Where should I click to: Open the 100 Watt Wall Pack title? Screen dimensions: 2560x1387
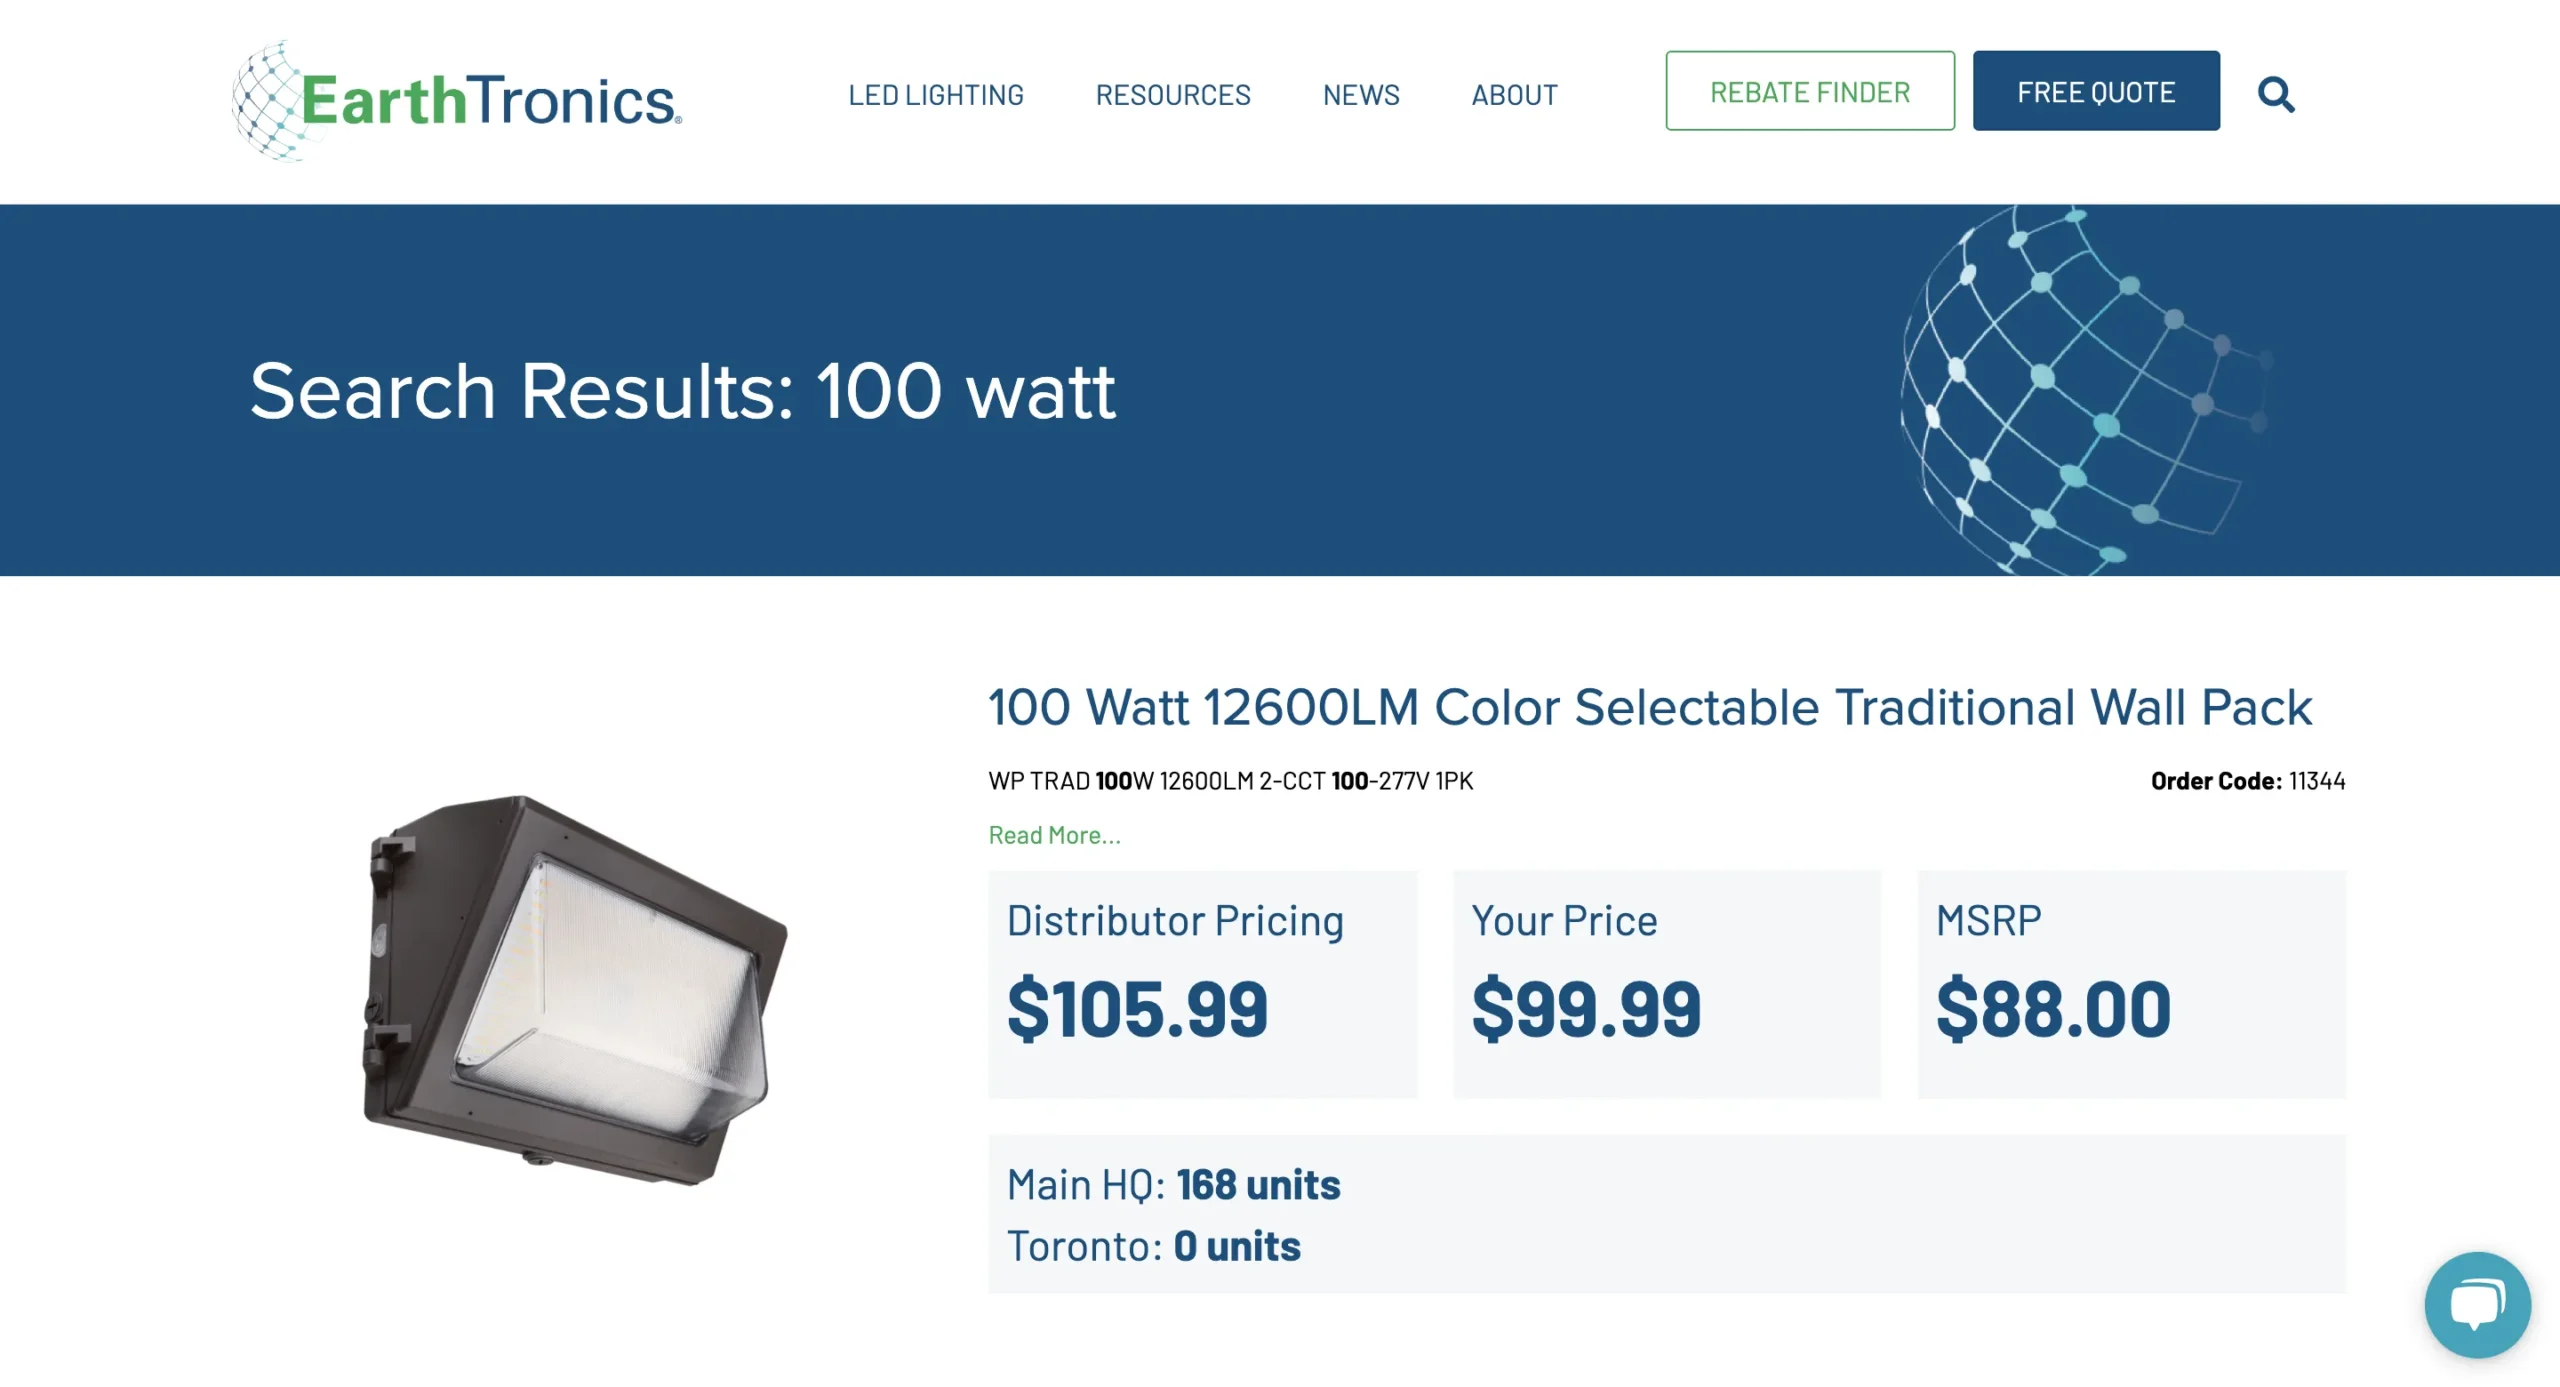click(1649, 707)
